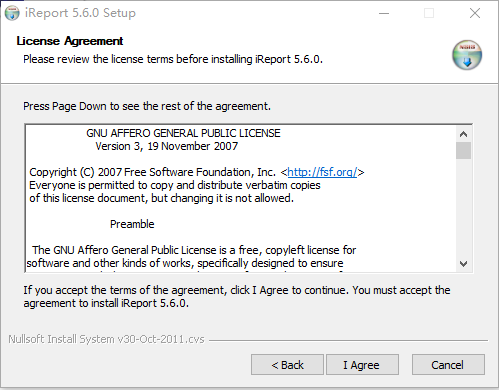Click the Preamble heading in the license
This screenshot has height=390, width=499.
[x=132, y=224]
